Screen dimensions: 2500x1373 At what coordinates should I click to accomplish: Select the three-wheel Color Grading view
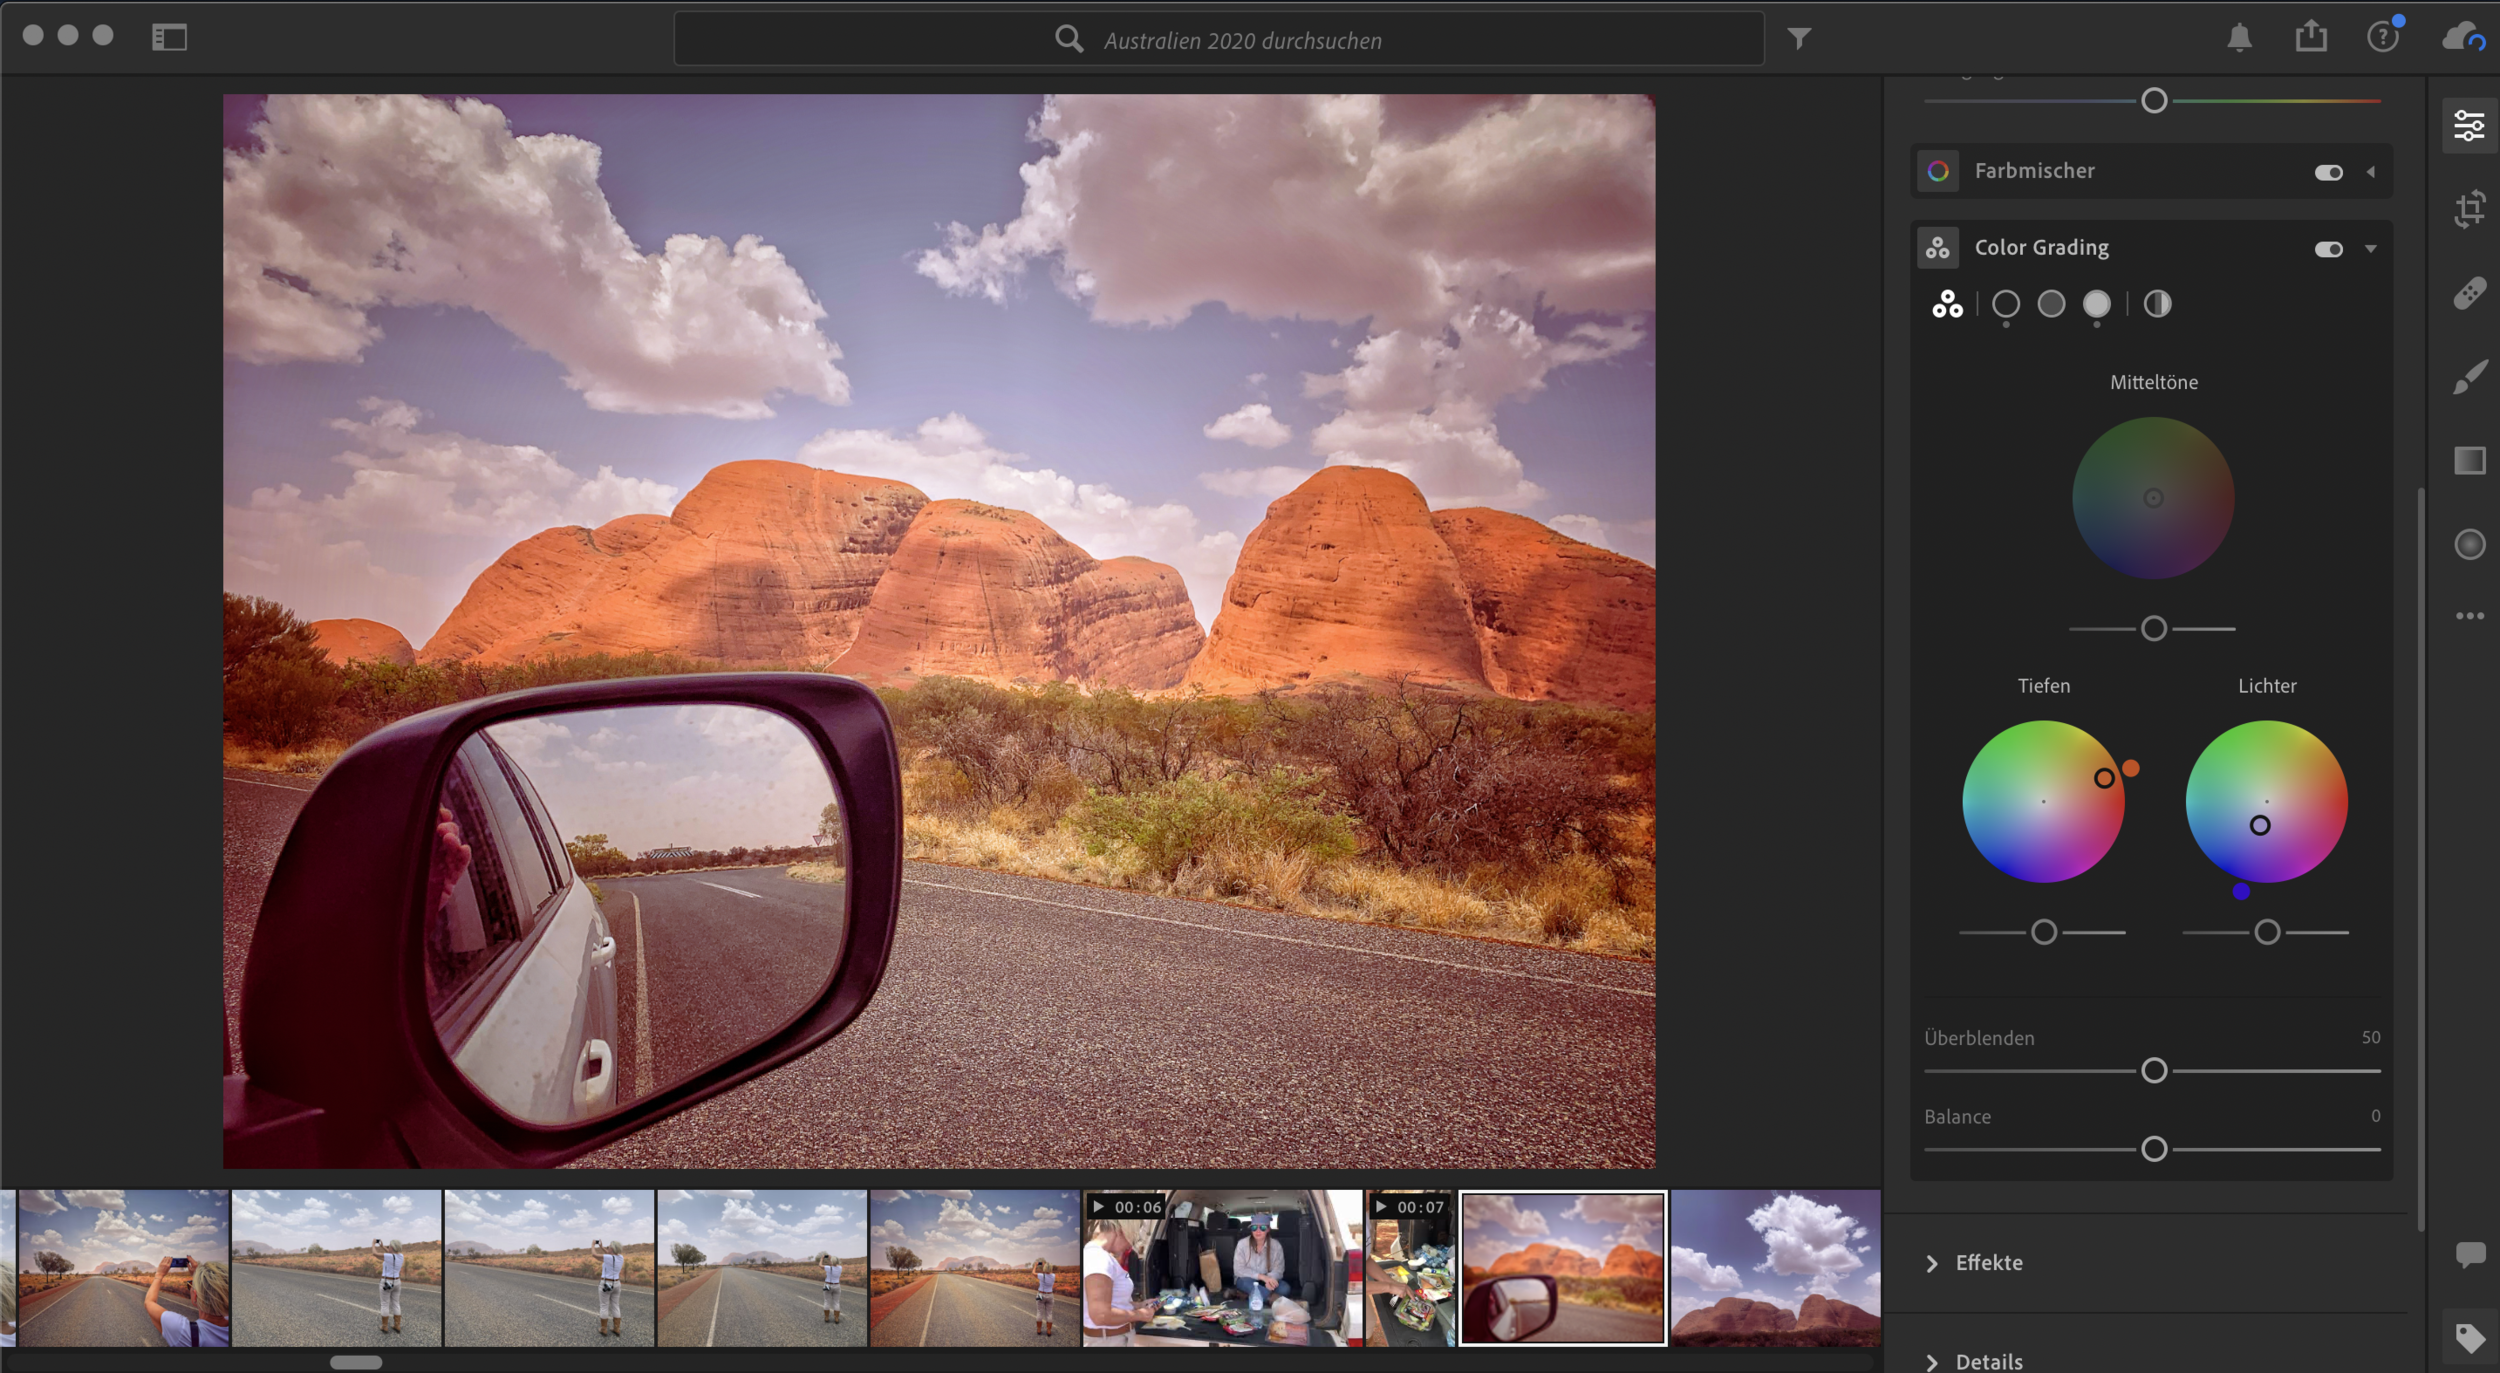click(x=1948, y=305)
